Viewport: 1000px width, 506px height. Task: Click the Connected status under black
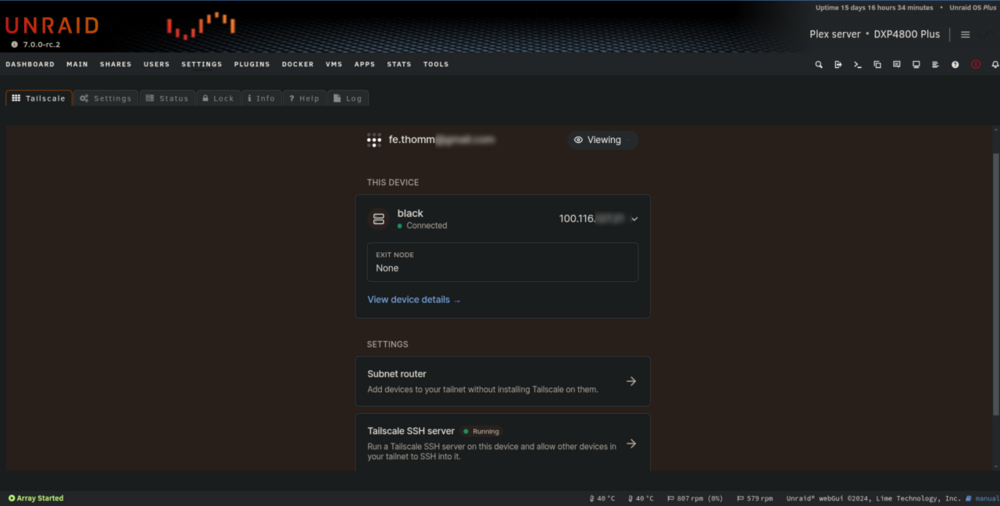(x=422, y=226)
